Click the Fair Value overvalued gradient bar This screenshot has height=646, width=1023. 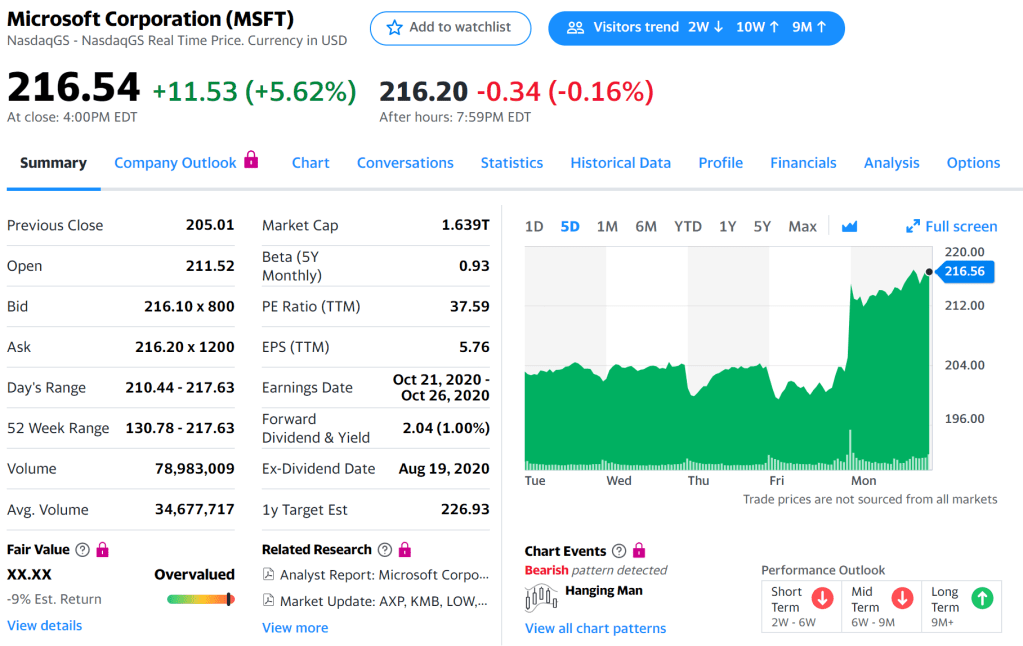click(200, 599)
